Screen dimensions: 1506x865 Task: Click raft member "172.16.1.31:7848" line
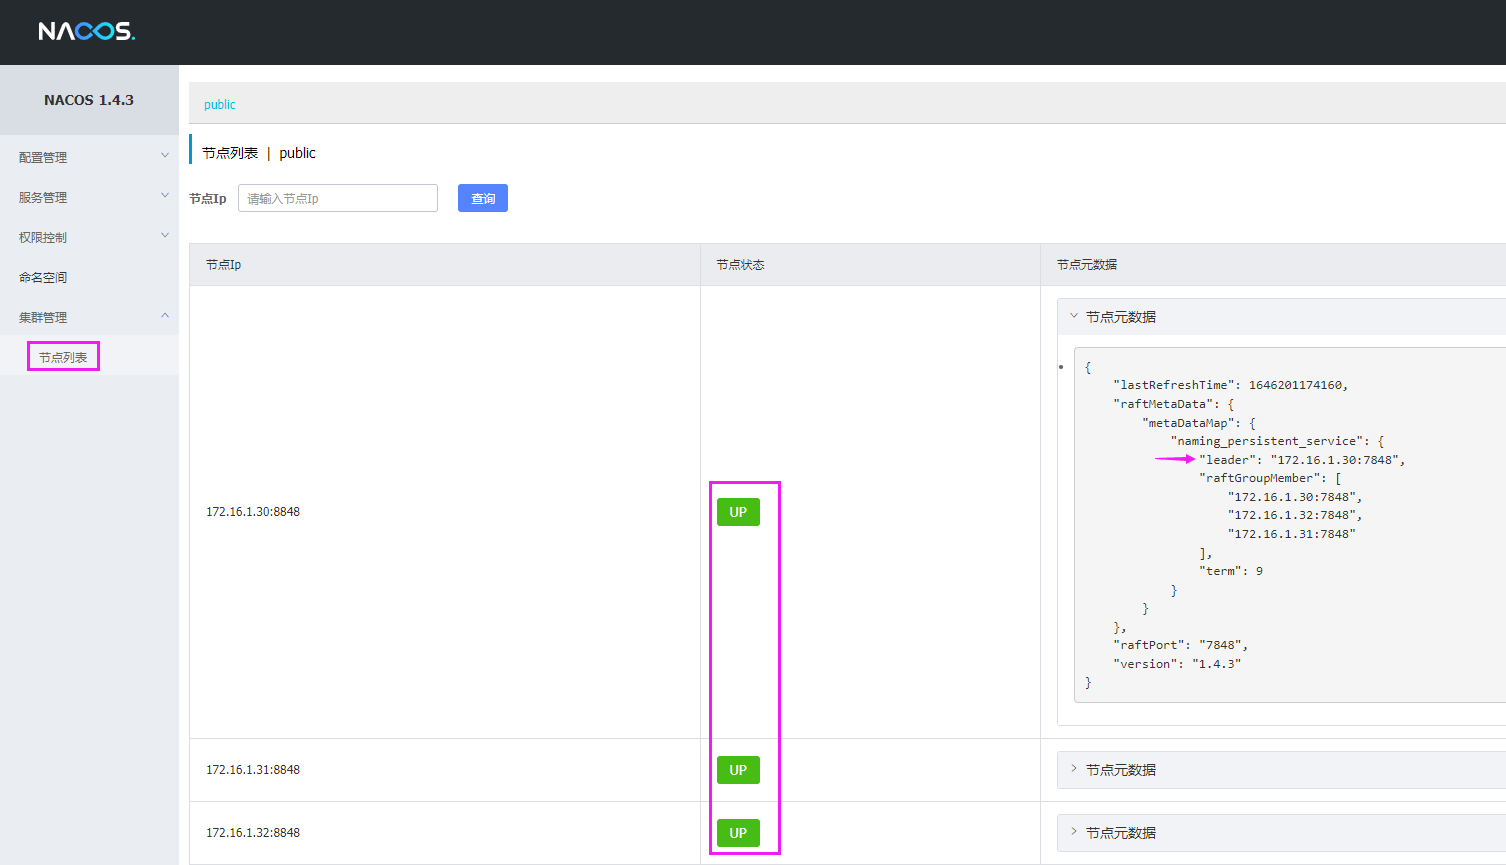tap(1291, 534)
